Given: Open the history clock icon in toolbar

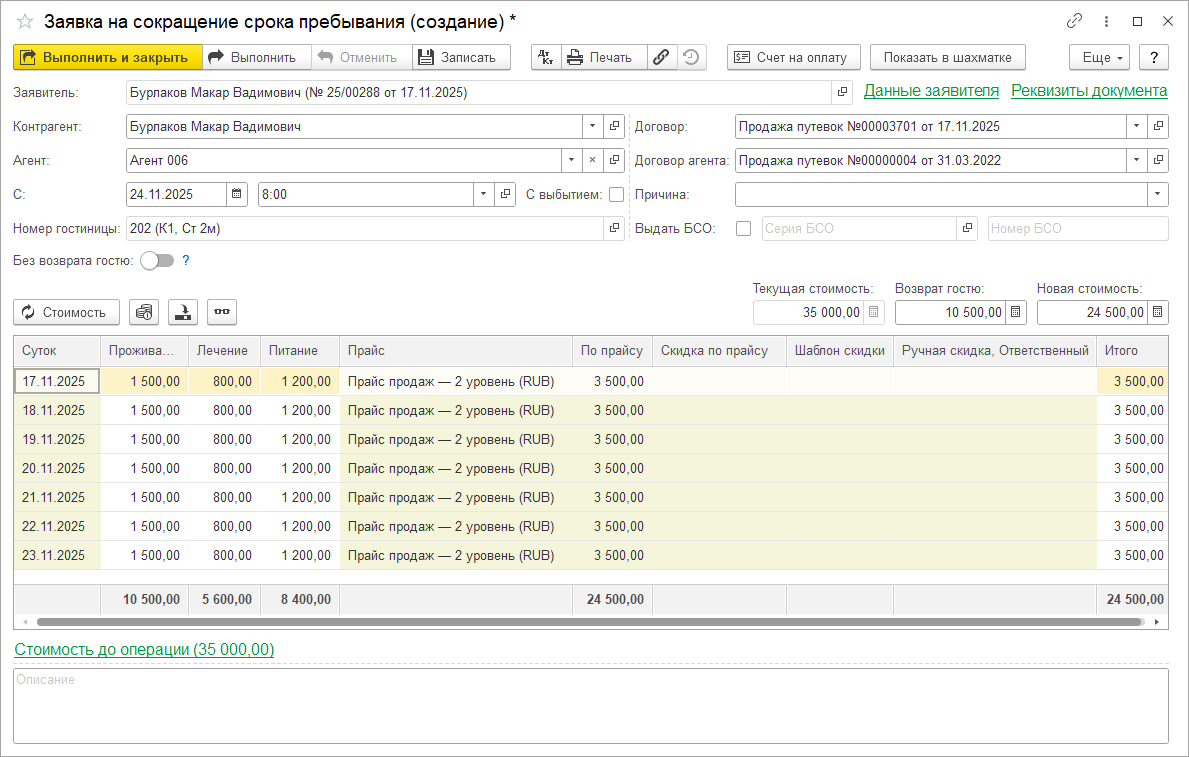Looking at the screenshot, I should click(691, 57).
